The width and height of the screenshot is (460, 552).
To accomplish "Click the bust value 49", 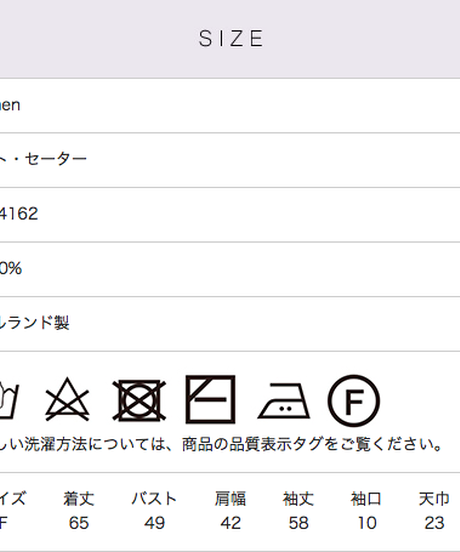I will coord(155,523).
